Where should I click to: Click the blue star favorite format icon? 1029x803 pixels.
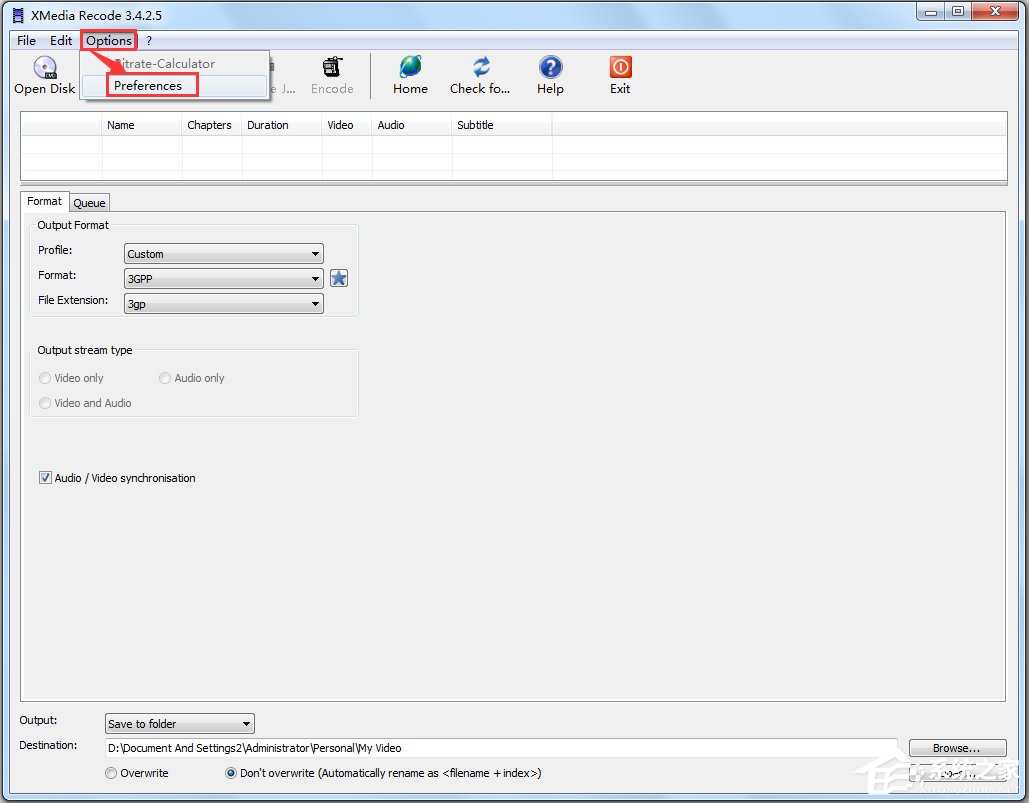point(338,278)
